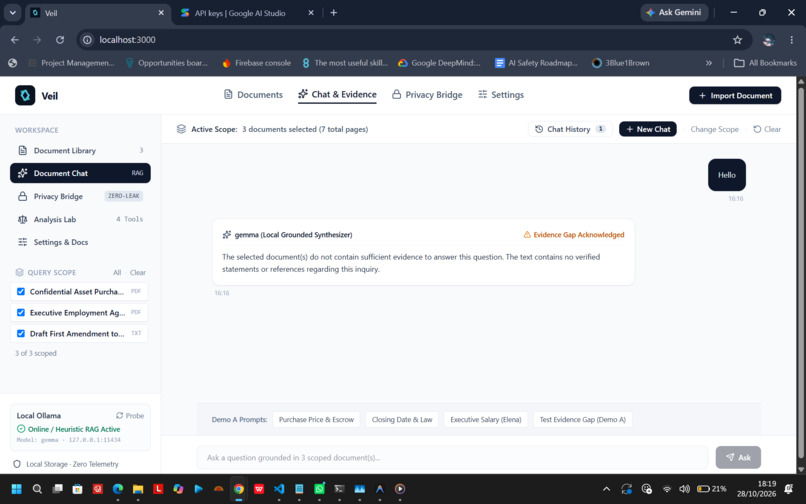Image resolution: width=806 pixels, height=504 pixels.
Task: Clear the chat with Clear button
Action: (x=767, y=129)
